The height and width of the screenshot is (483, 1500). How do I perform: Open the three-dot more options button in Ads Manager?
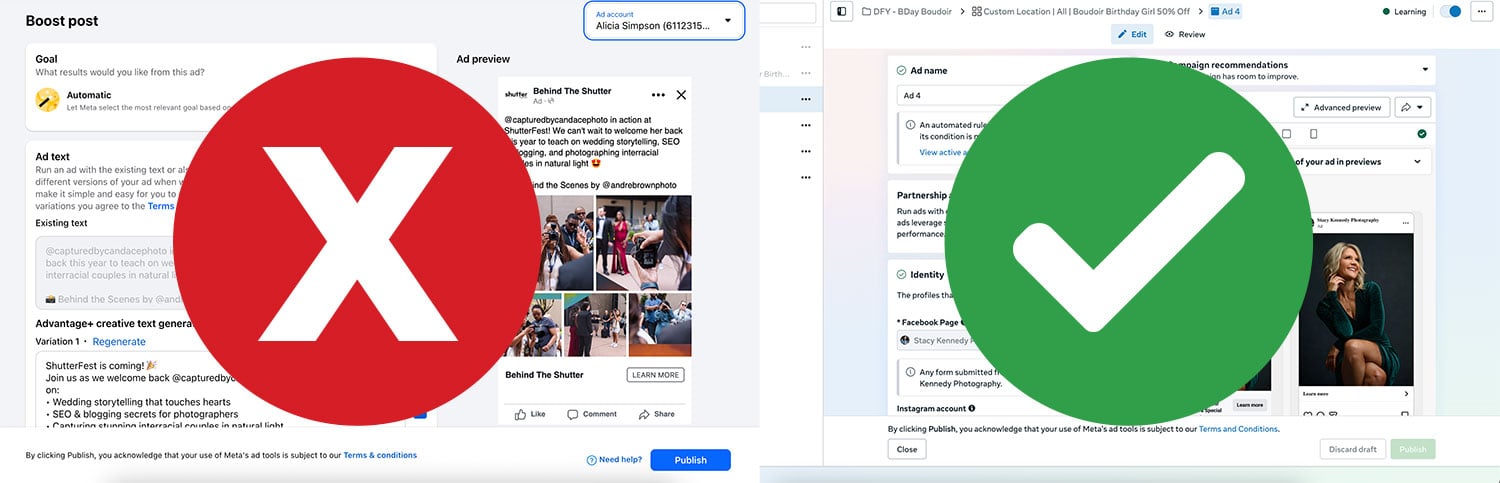coord(1481,11)
